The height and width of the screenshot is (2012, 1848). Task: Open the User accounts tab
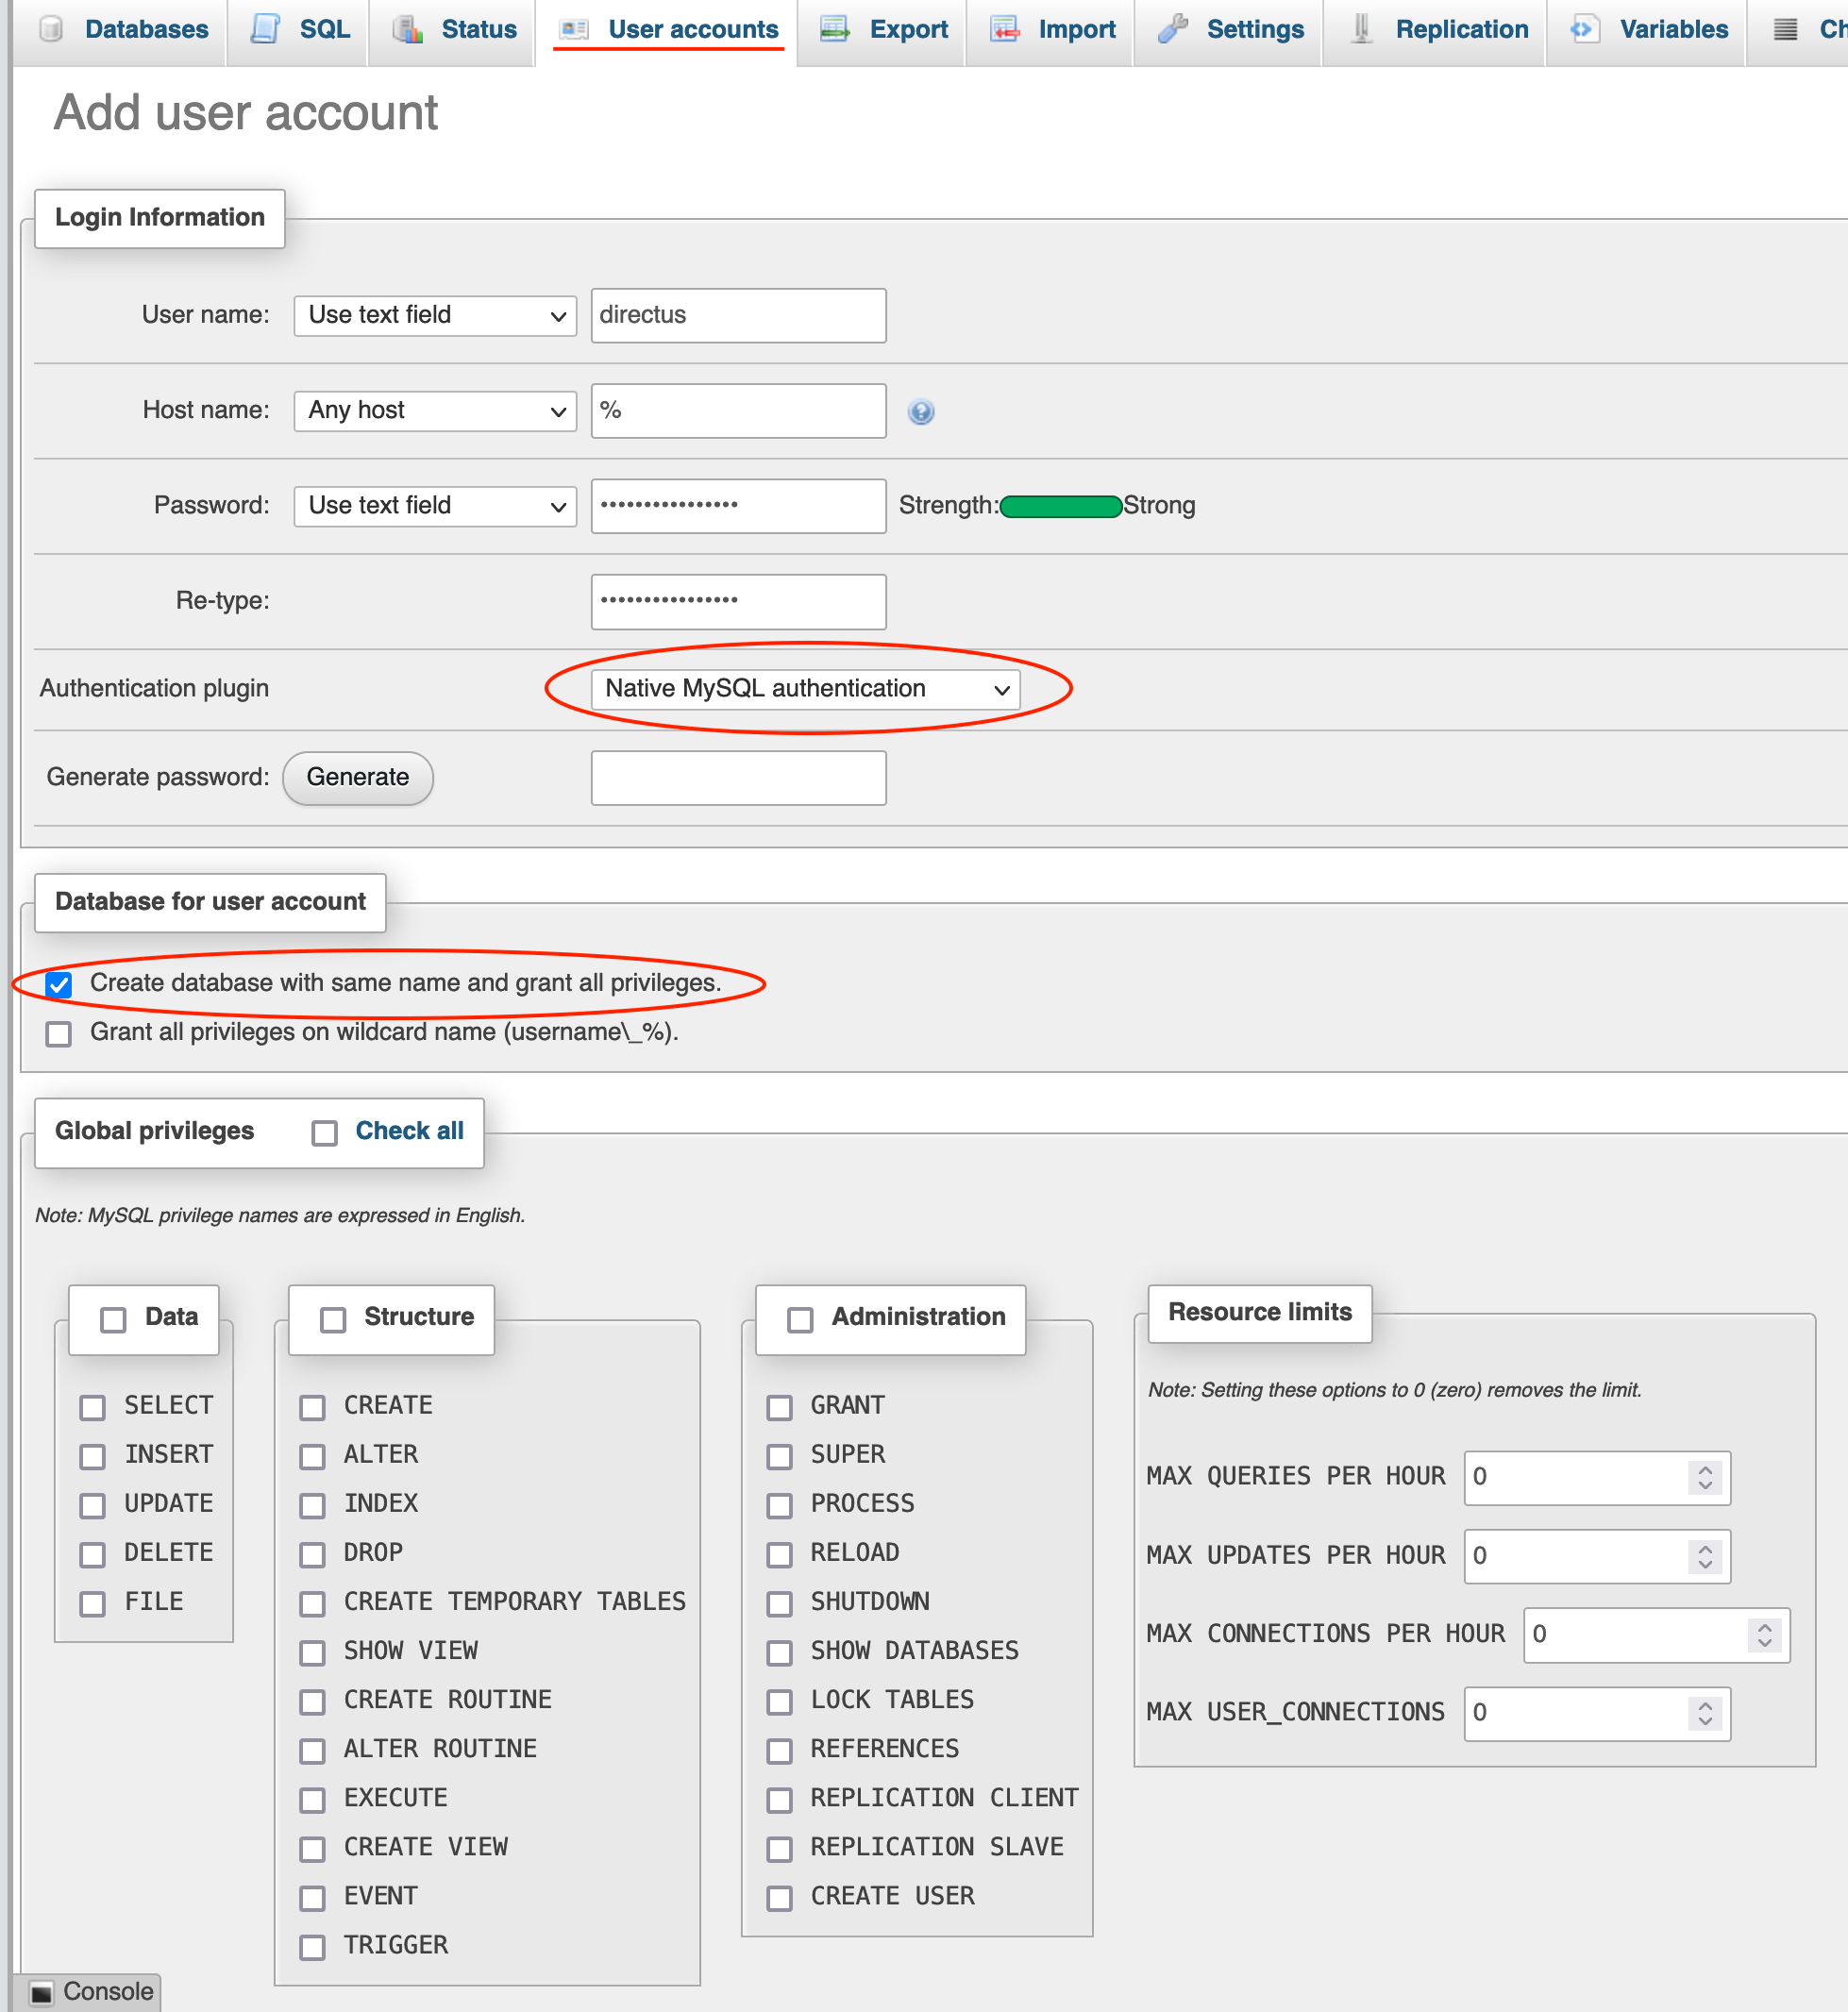coord(692,29)
